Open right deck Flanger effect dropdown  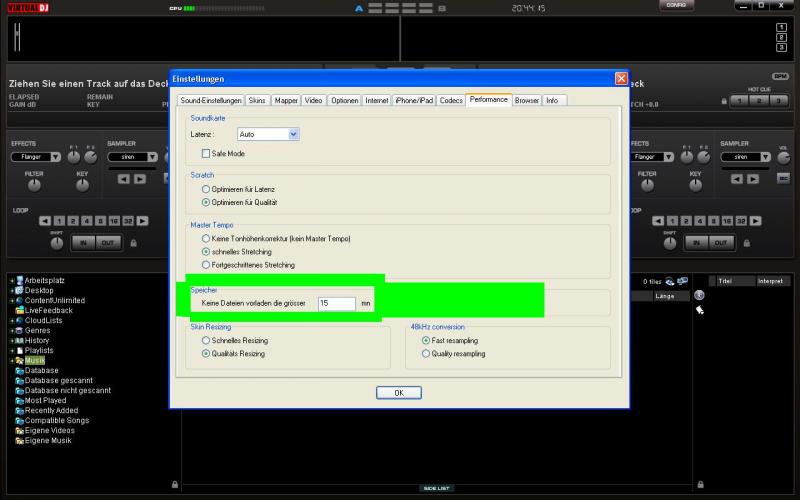pyautogui.click(x=668, y=157)
